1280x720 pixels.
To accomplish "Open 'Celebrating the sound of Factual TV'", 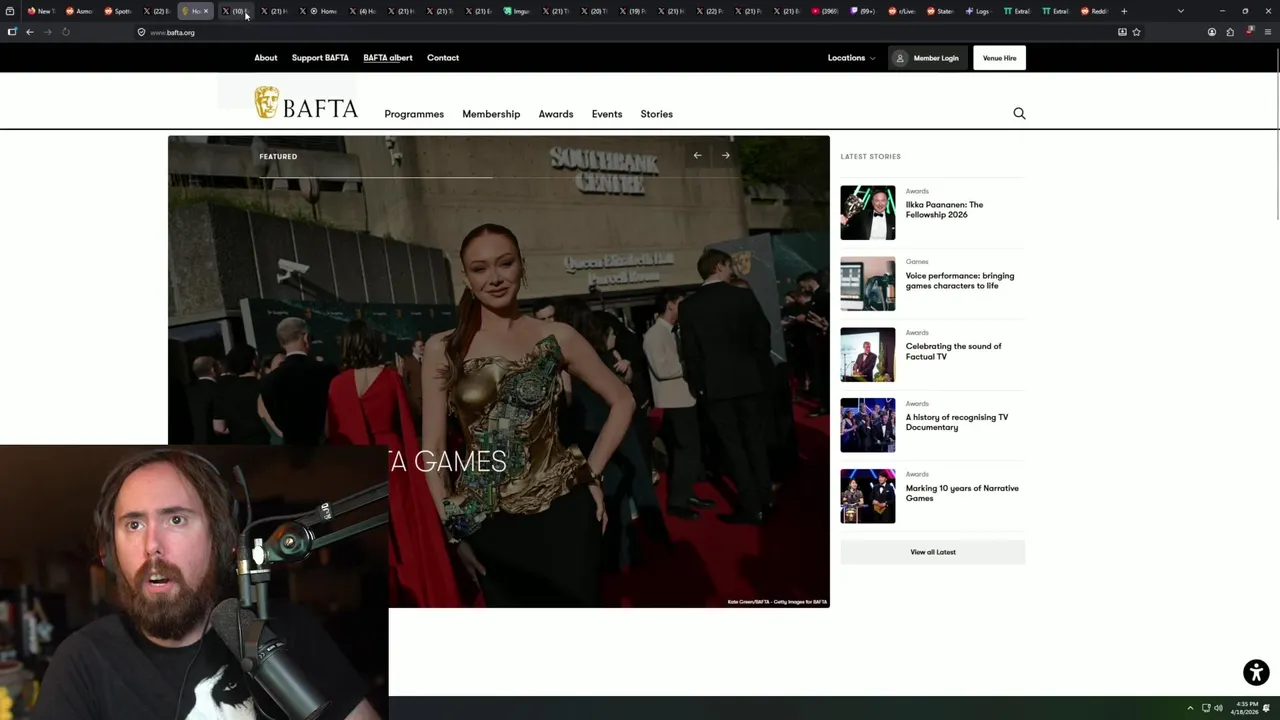I will (954, 352).
